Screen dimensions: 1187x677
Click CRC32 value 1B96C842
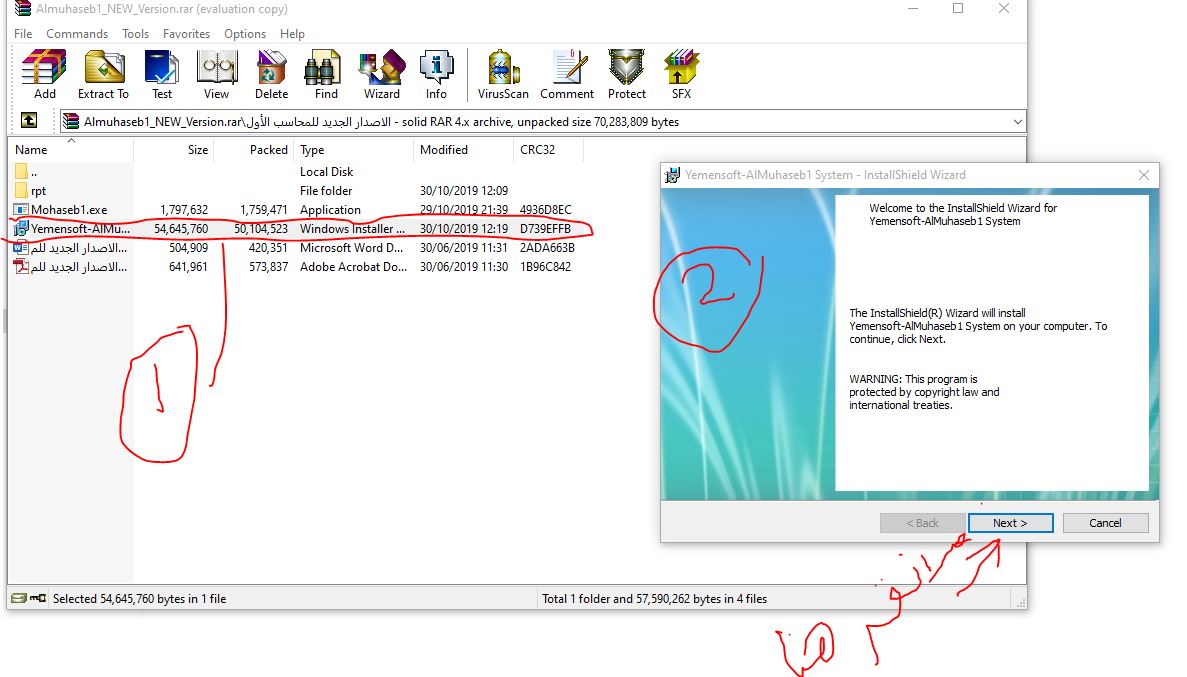[546, 267]
